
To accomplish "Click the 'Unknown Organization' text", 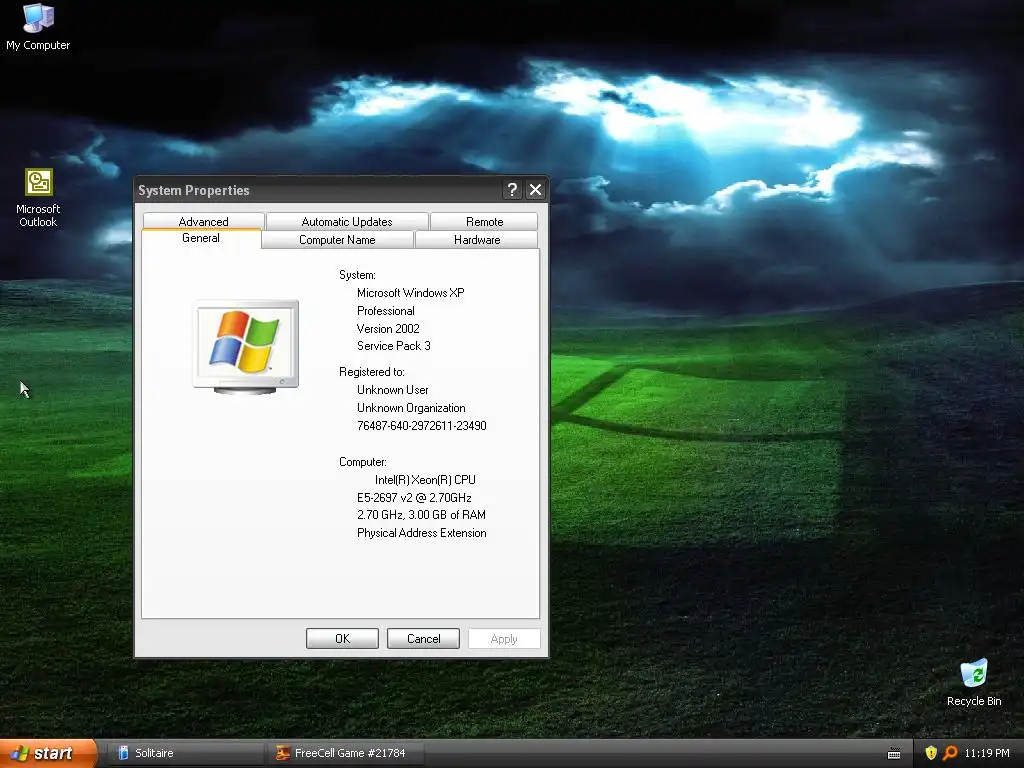I will [411, 408].
